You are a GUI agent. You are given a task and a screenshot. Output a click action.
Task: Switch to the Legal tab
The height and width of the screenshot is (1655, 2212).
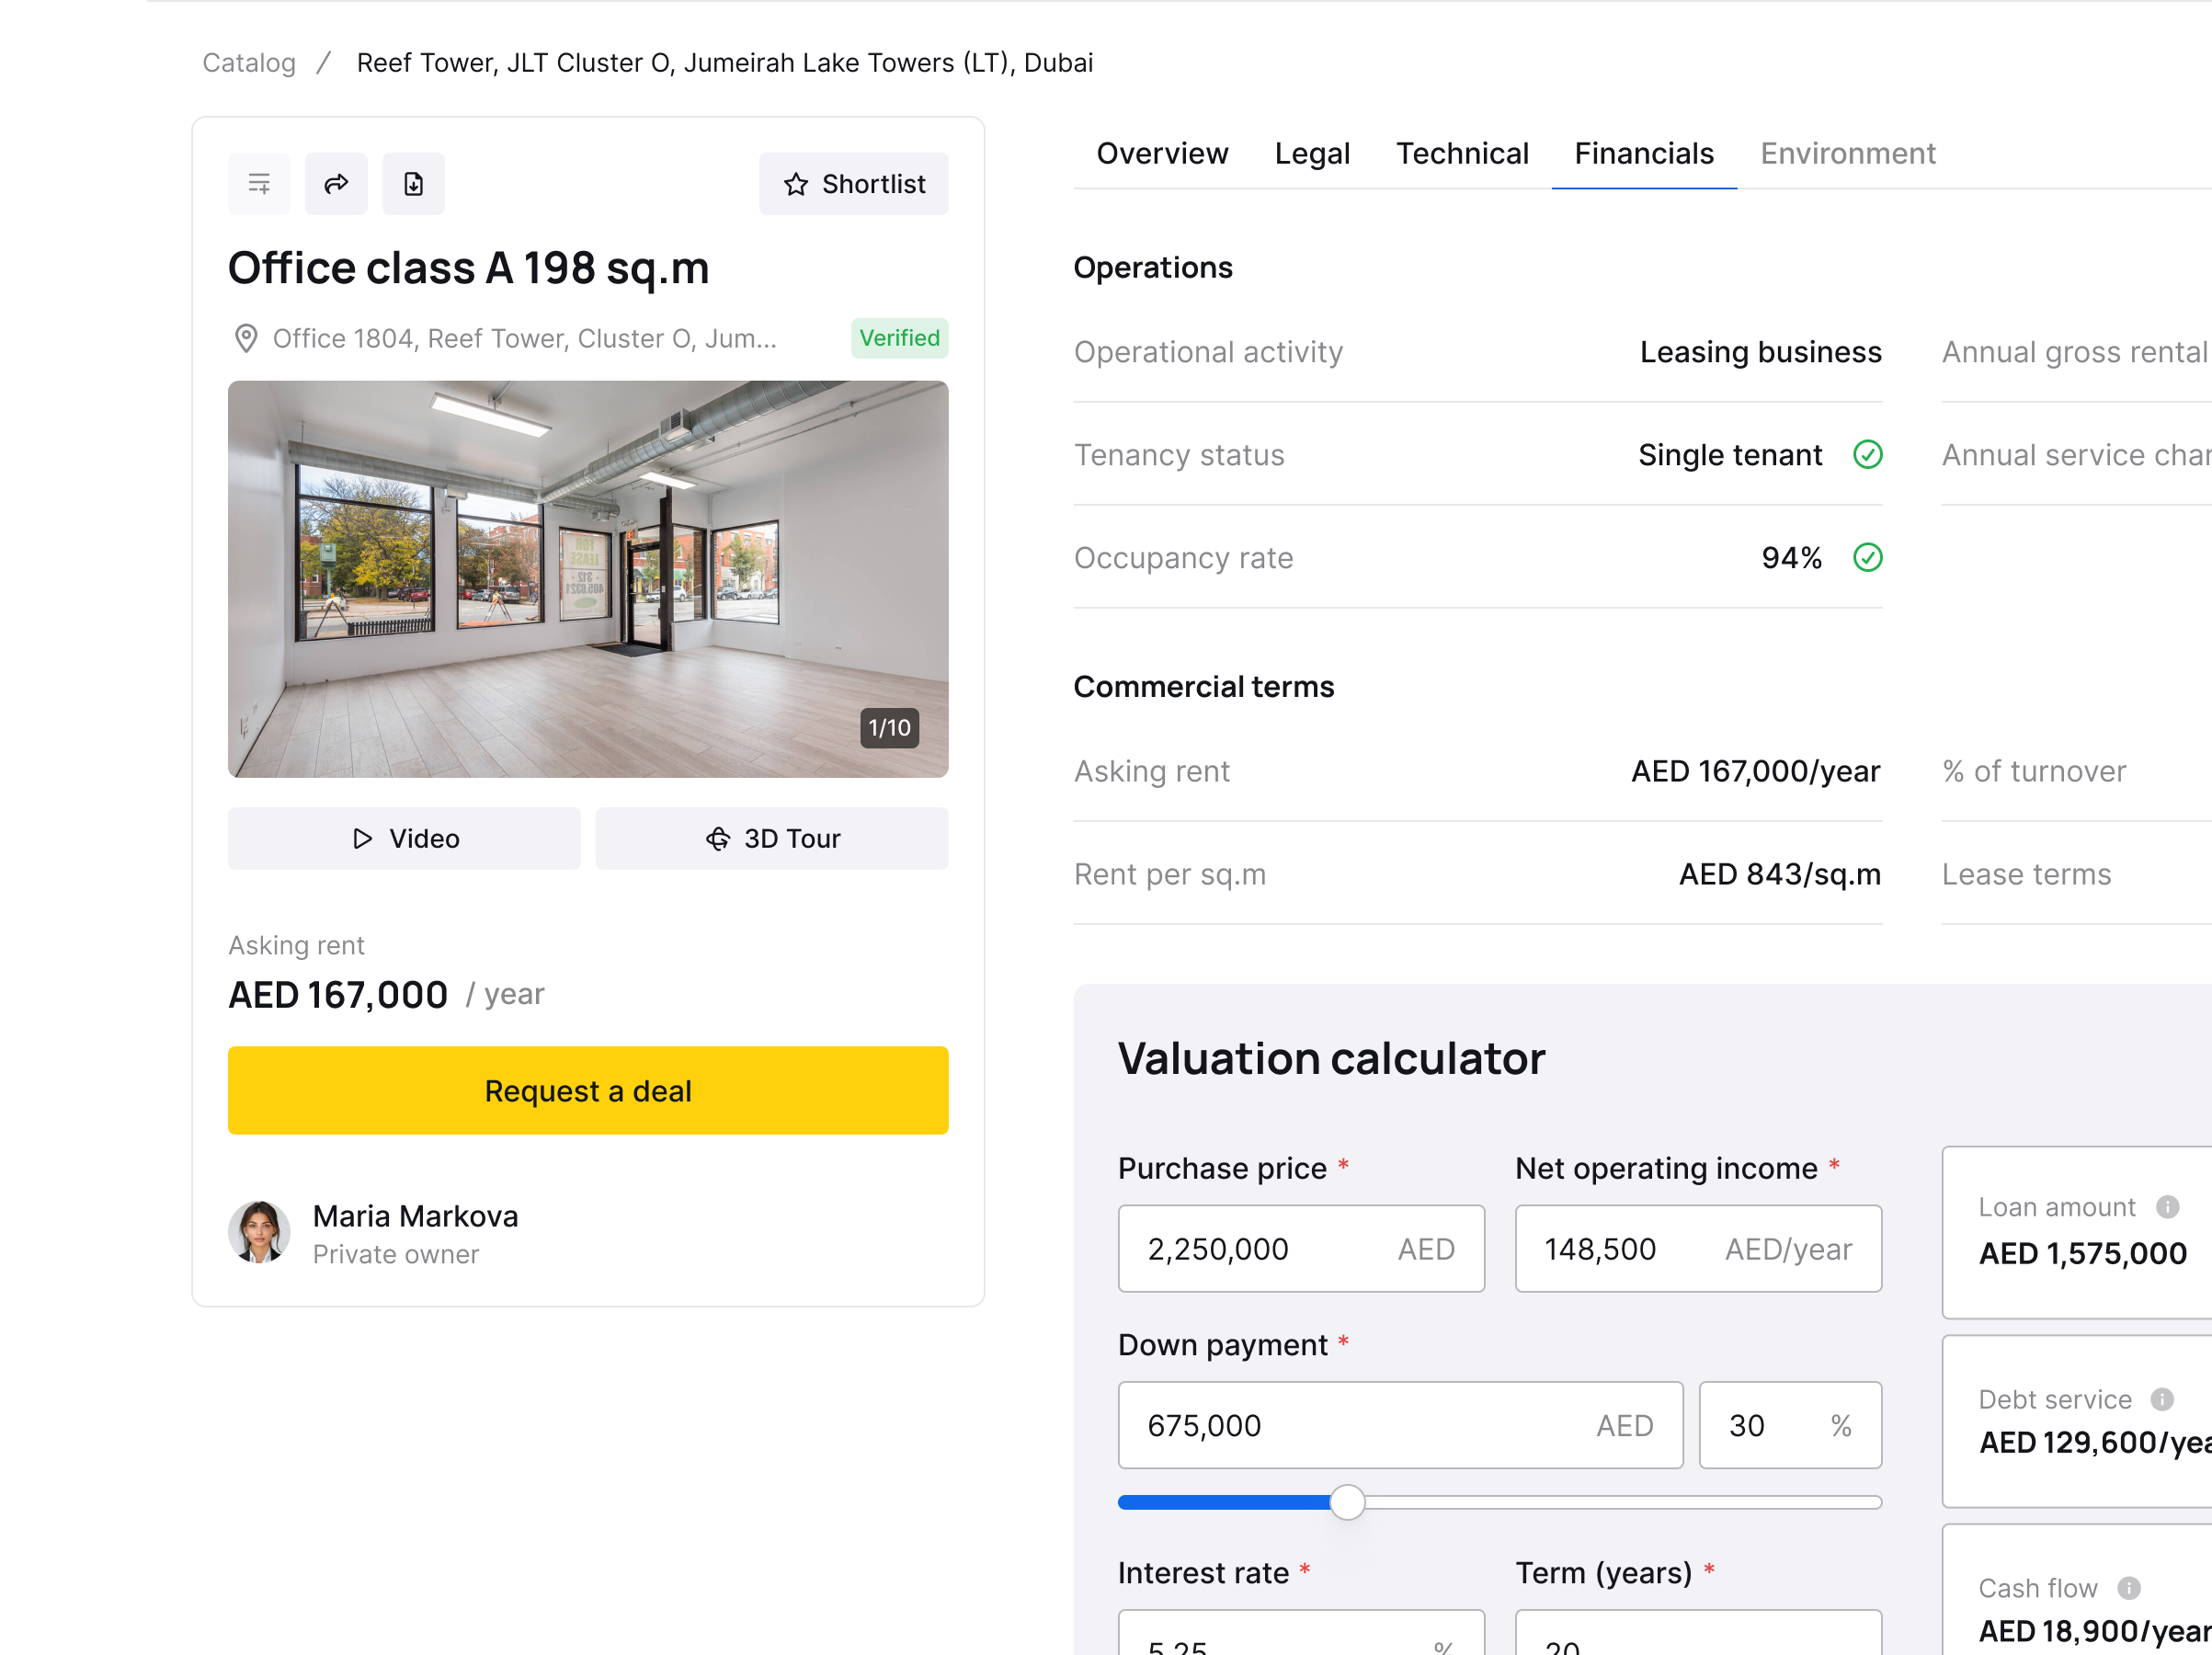(1312, 153)
